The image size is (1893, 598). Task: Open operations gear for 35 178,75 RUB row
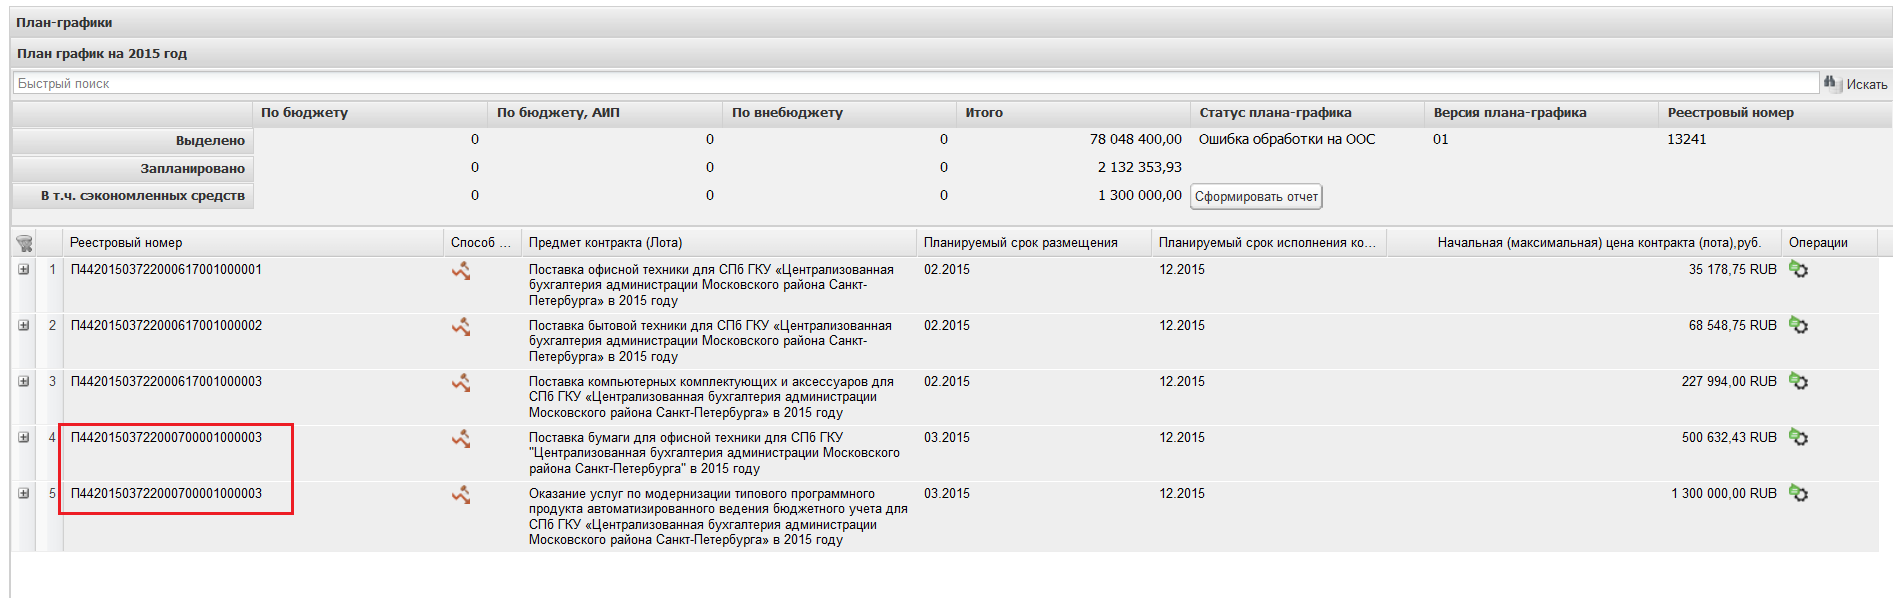tap(1798, 269)
